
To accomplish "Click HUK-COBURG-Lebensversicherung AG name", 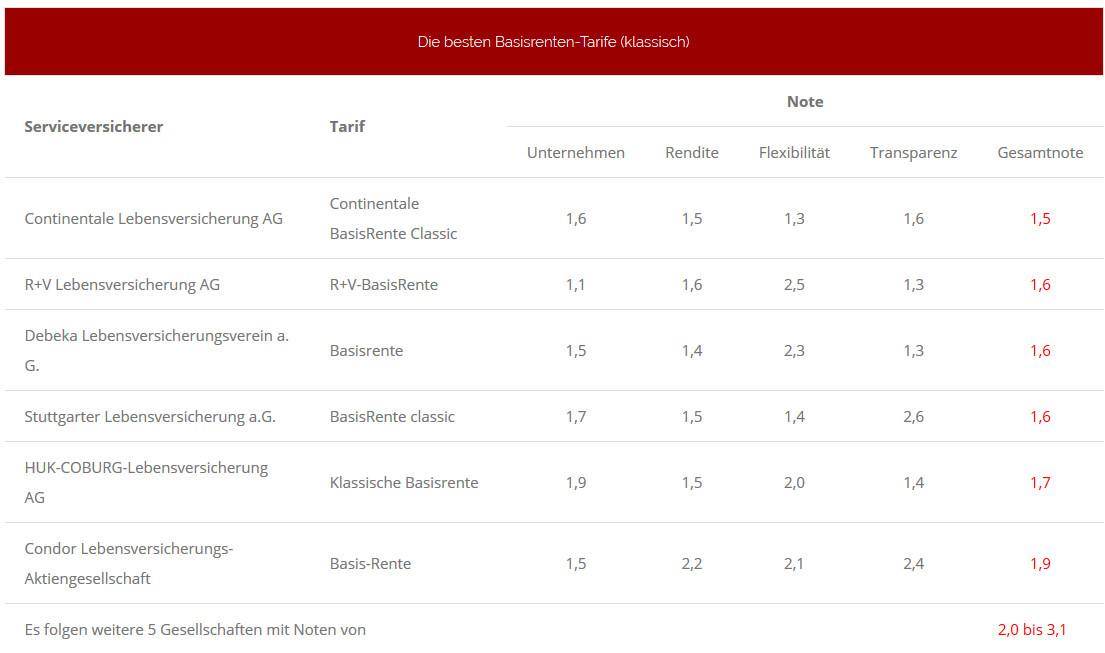I will pos(147,483).
